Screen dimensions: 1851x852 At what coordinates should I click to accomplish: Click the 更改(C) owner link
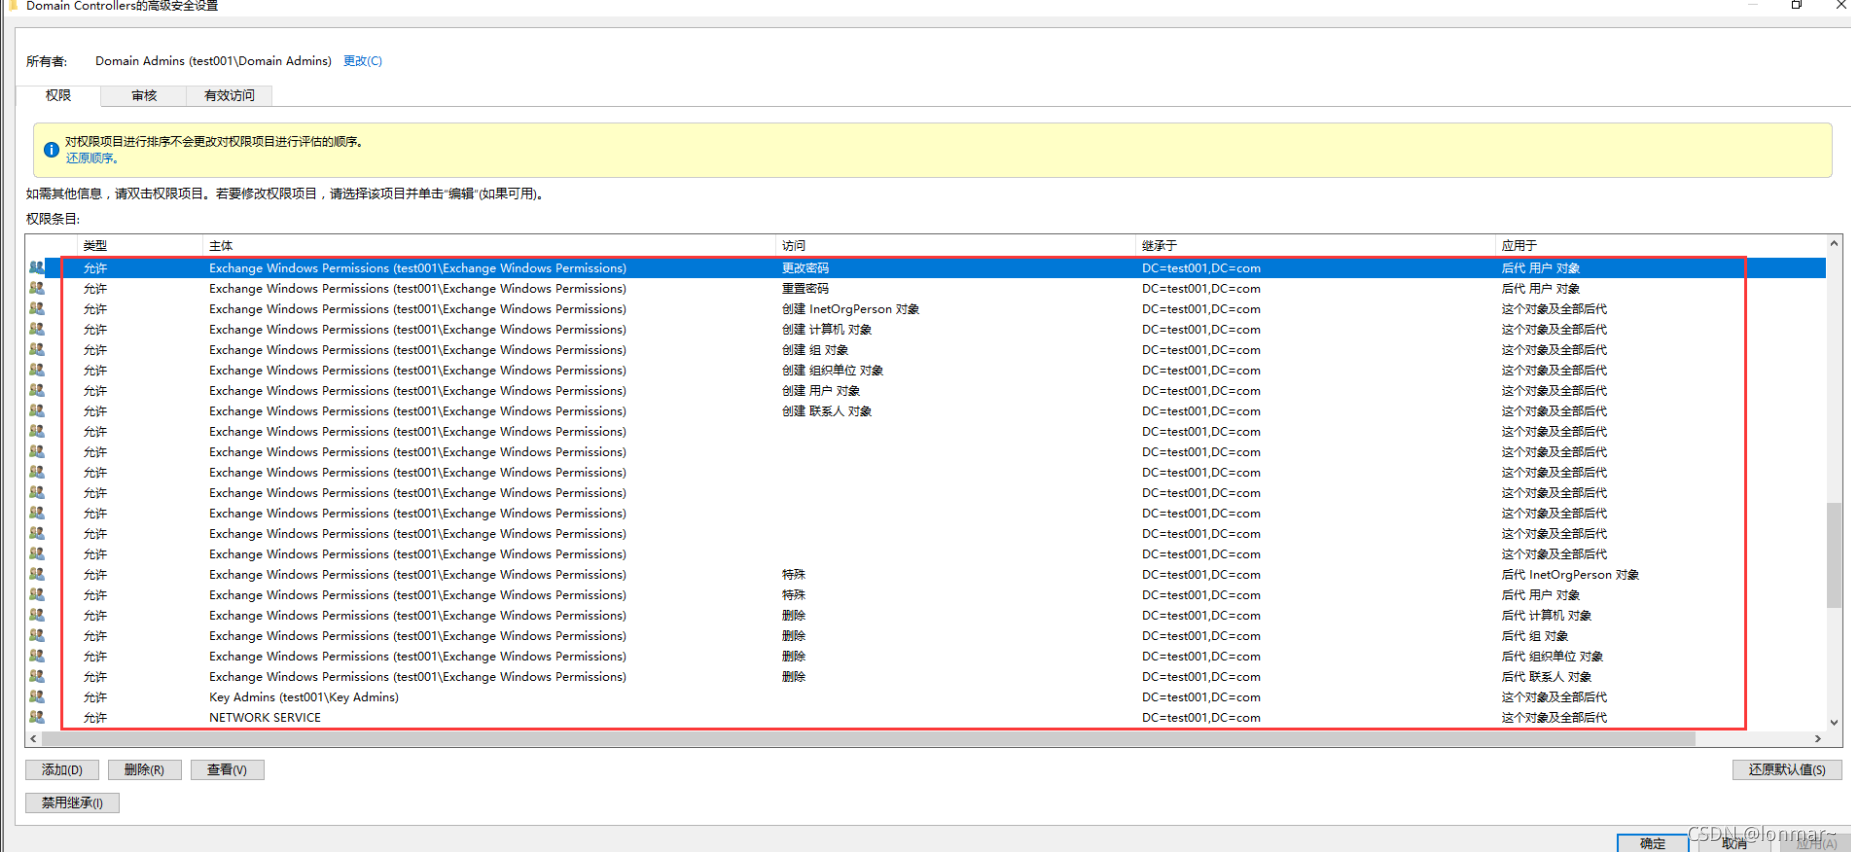[x=362, y=61]
